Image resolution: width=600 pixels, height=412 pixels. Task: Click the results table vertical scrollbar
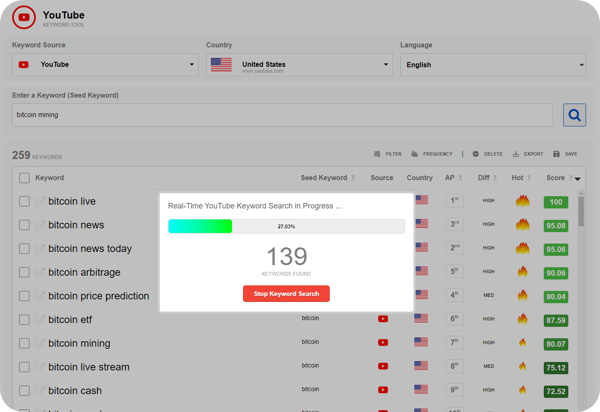[581, 212]
